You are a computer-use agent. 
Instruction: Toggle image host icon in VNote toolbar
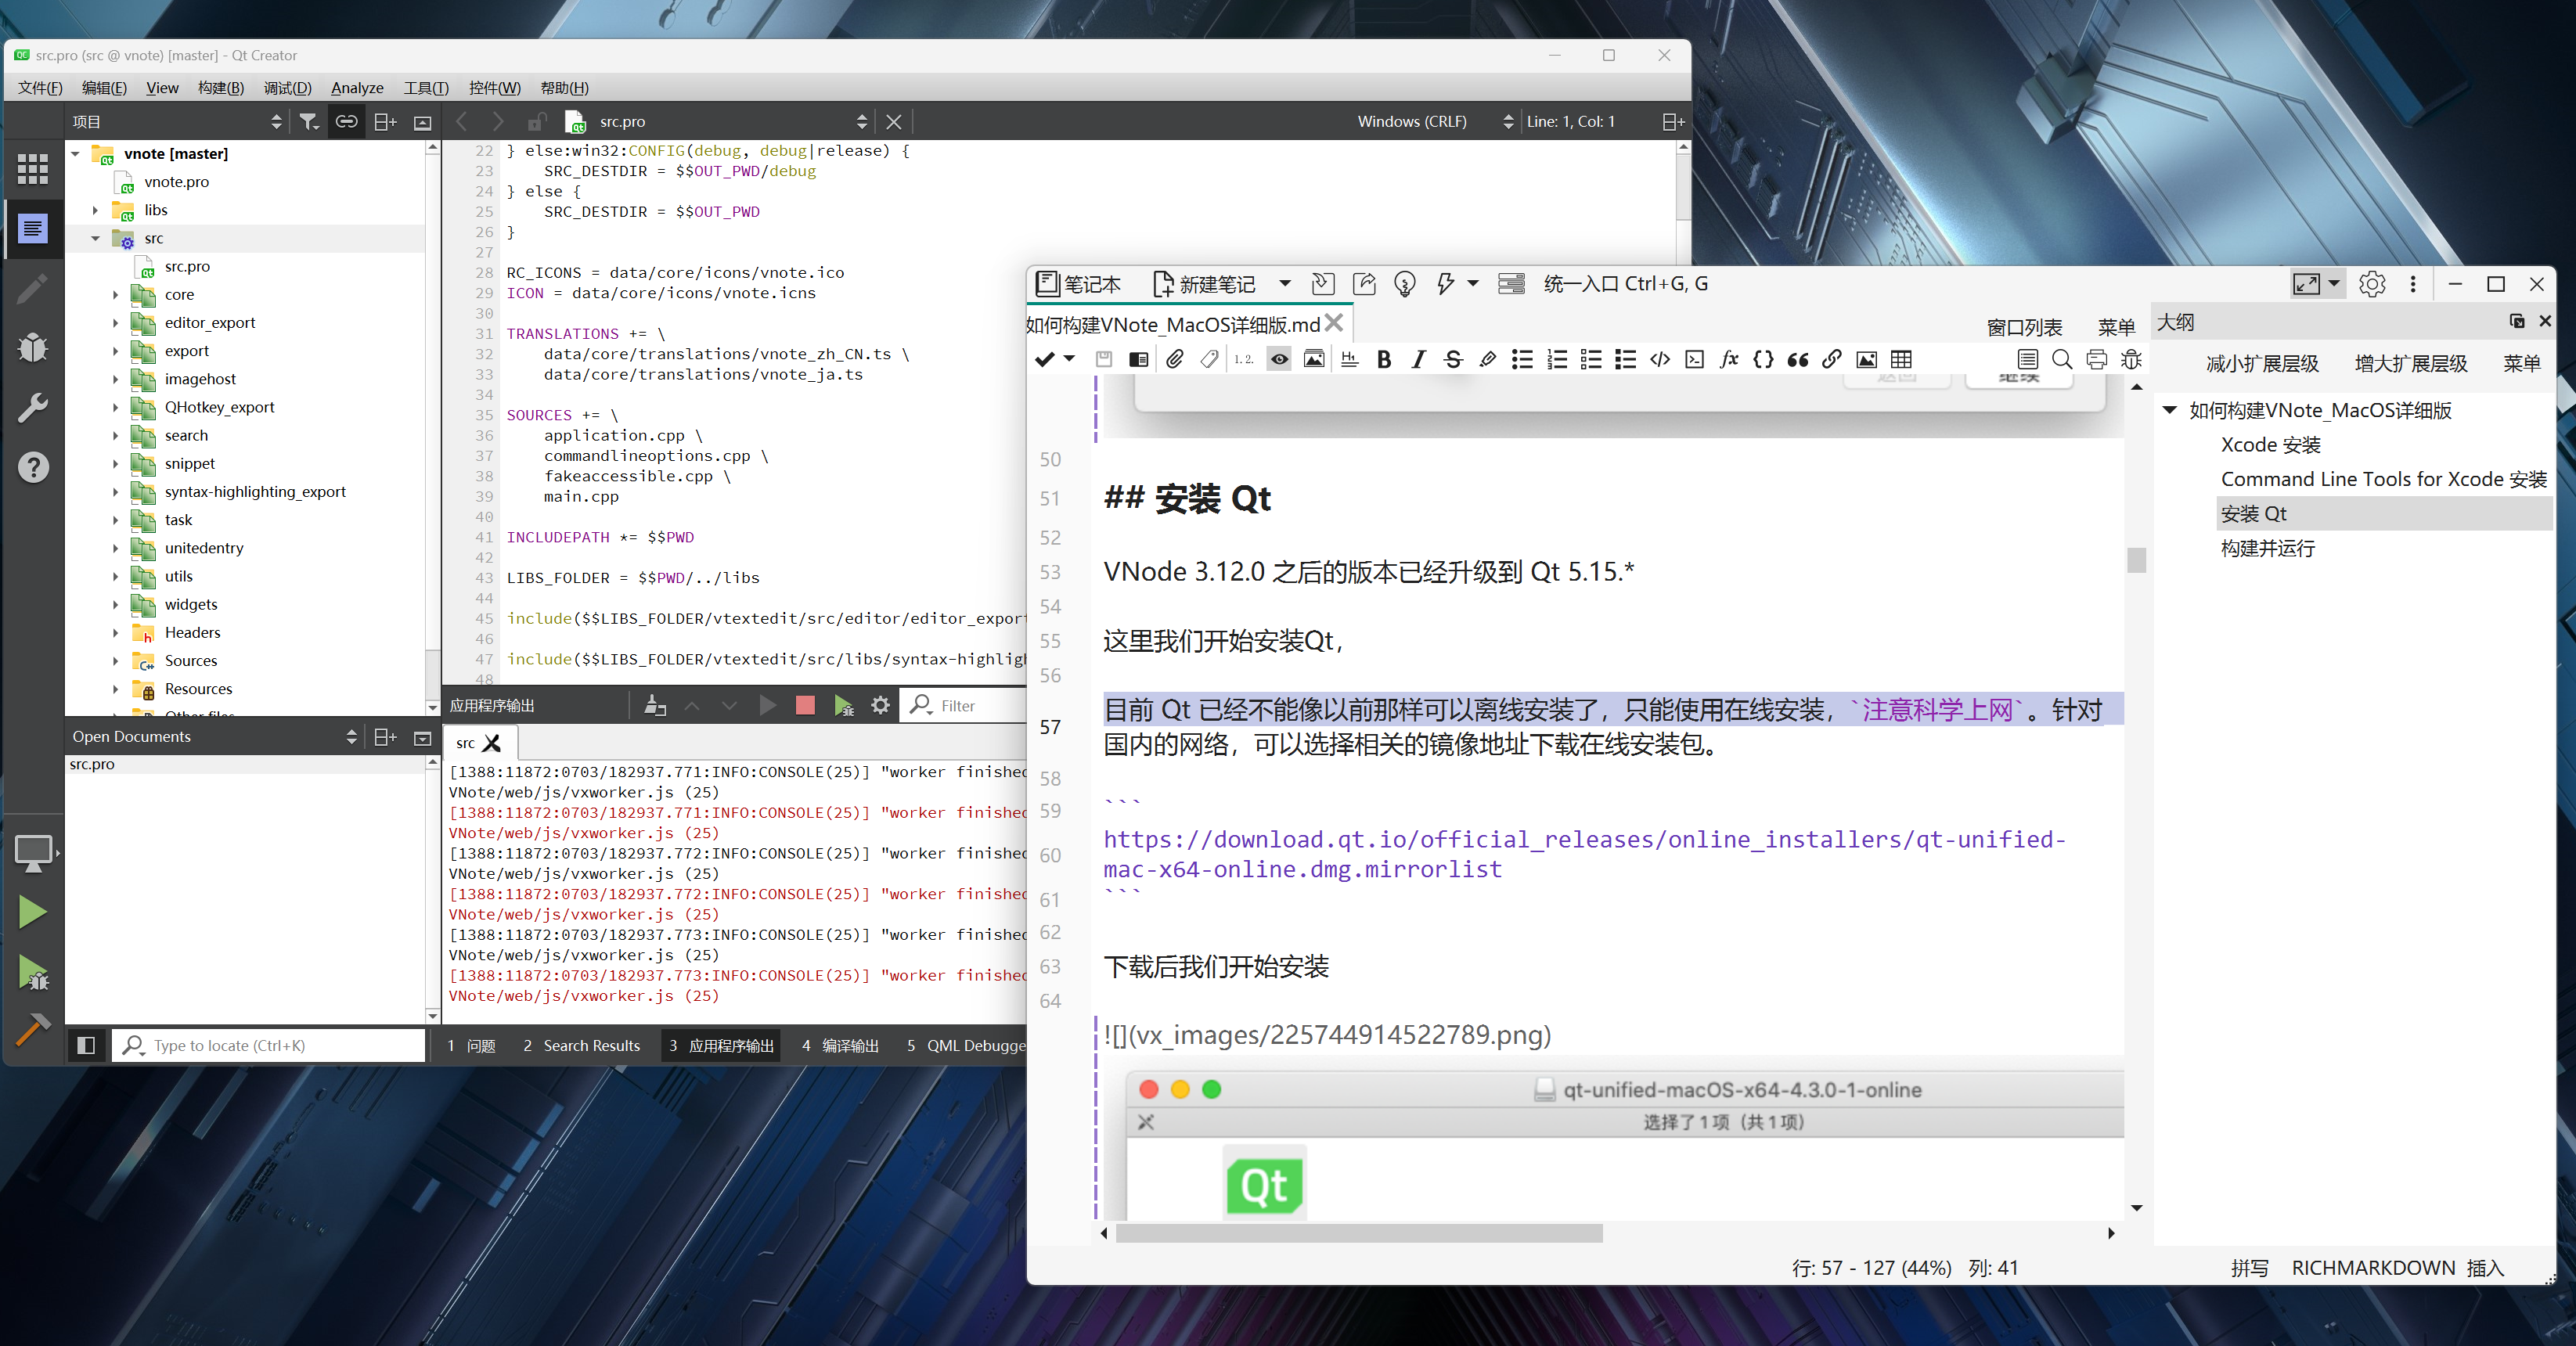point(1314,359)
